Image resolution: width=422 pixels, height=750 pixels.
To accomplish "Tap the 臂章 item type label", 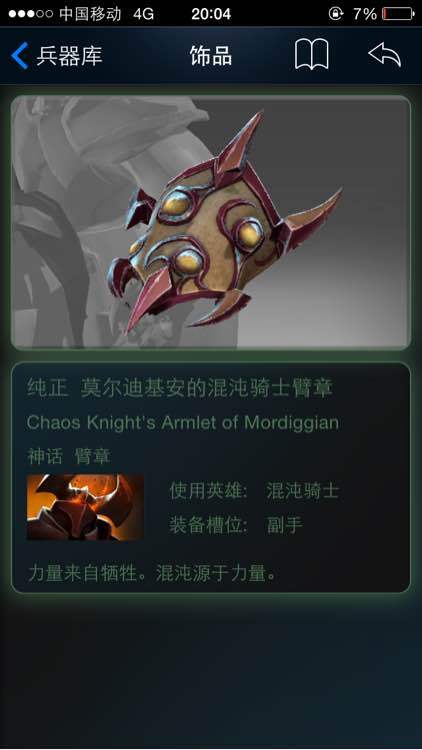I will pyautogui.click(x=93, y=456).
